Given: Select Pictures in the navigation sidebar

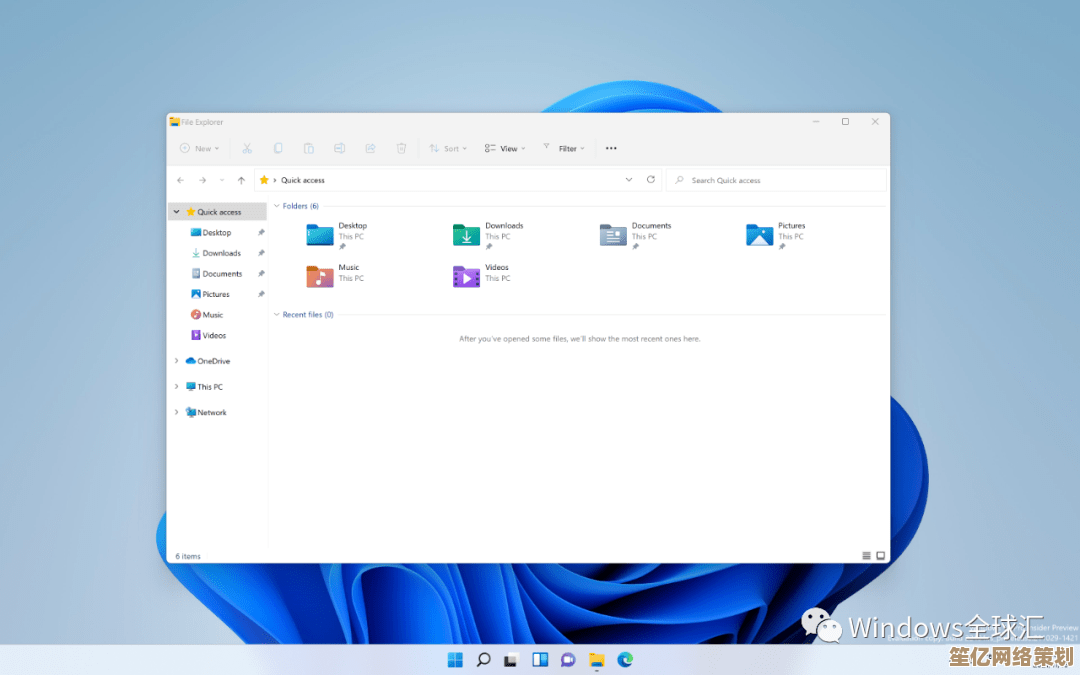Looking at the screenshot, I should point(216,294).
